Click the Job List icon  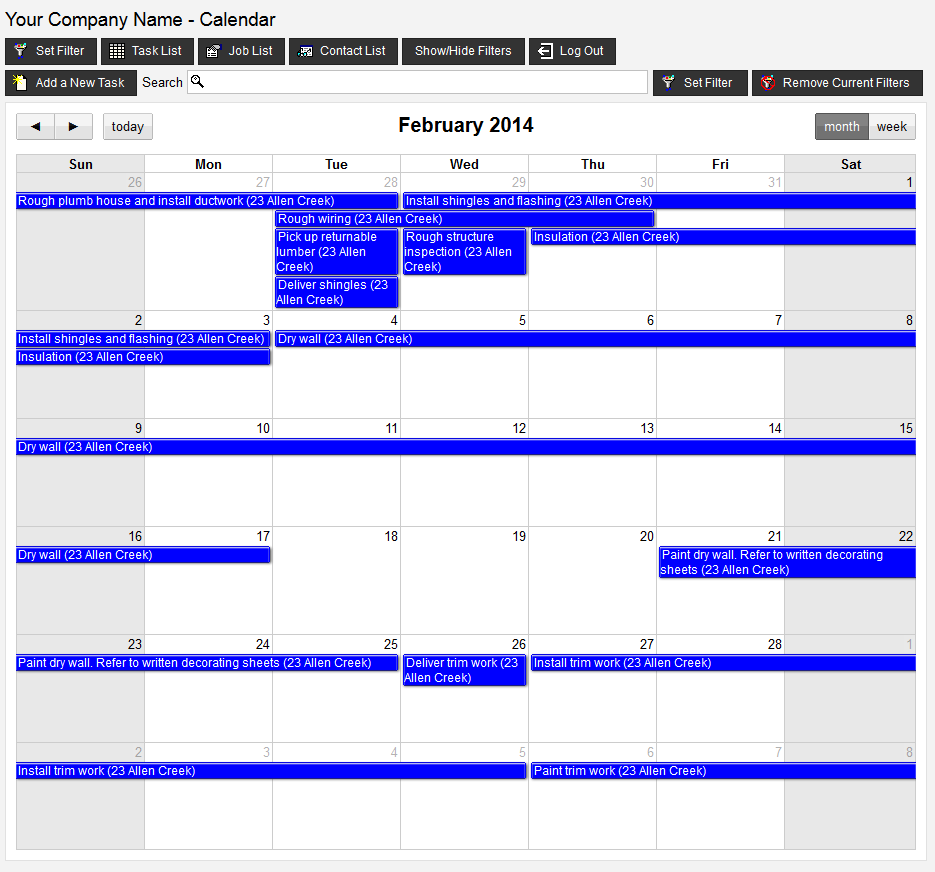(x=213, y=51)
